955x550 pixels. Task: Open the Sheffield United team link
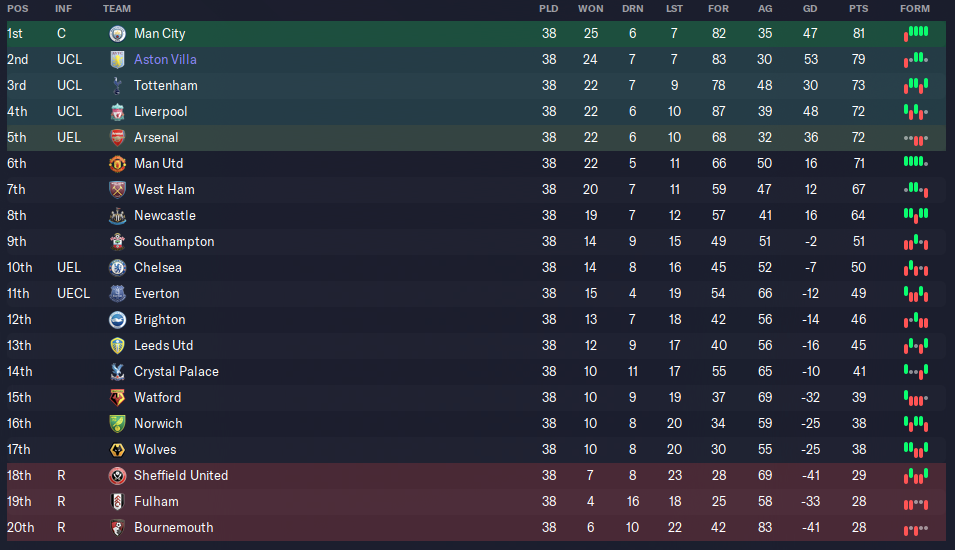(x=181, y=475)
